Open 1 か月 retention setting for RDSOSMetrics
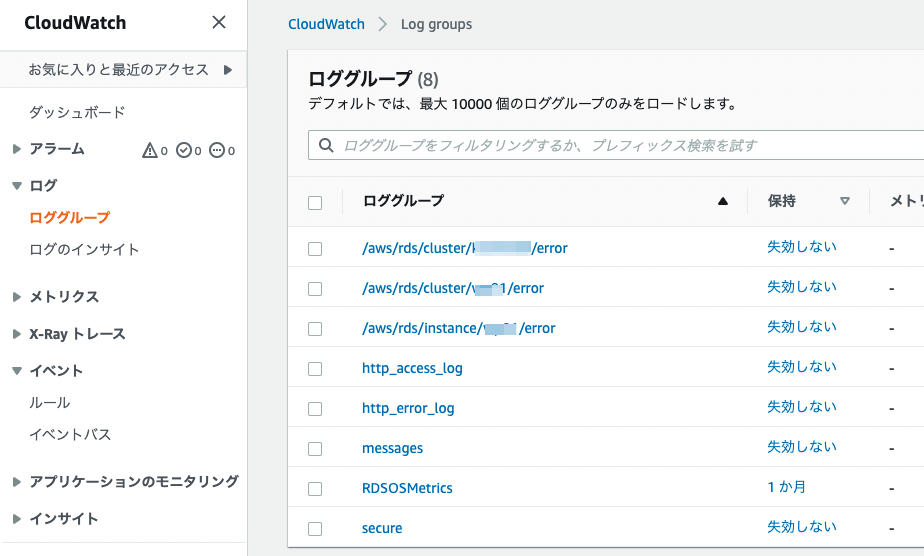924x556 pixels. pos(786,487)
